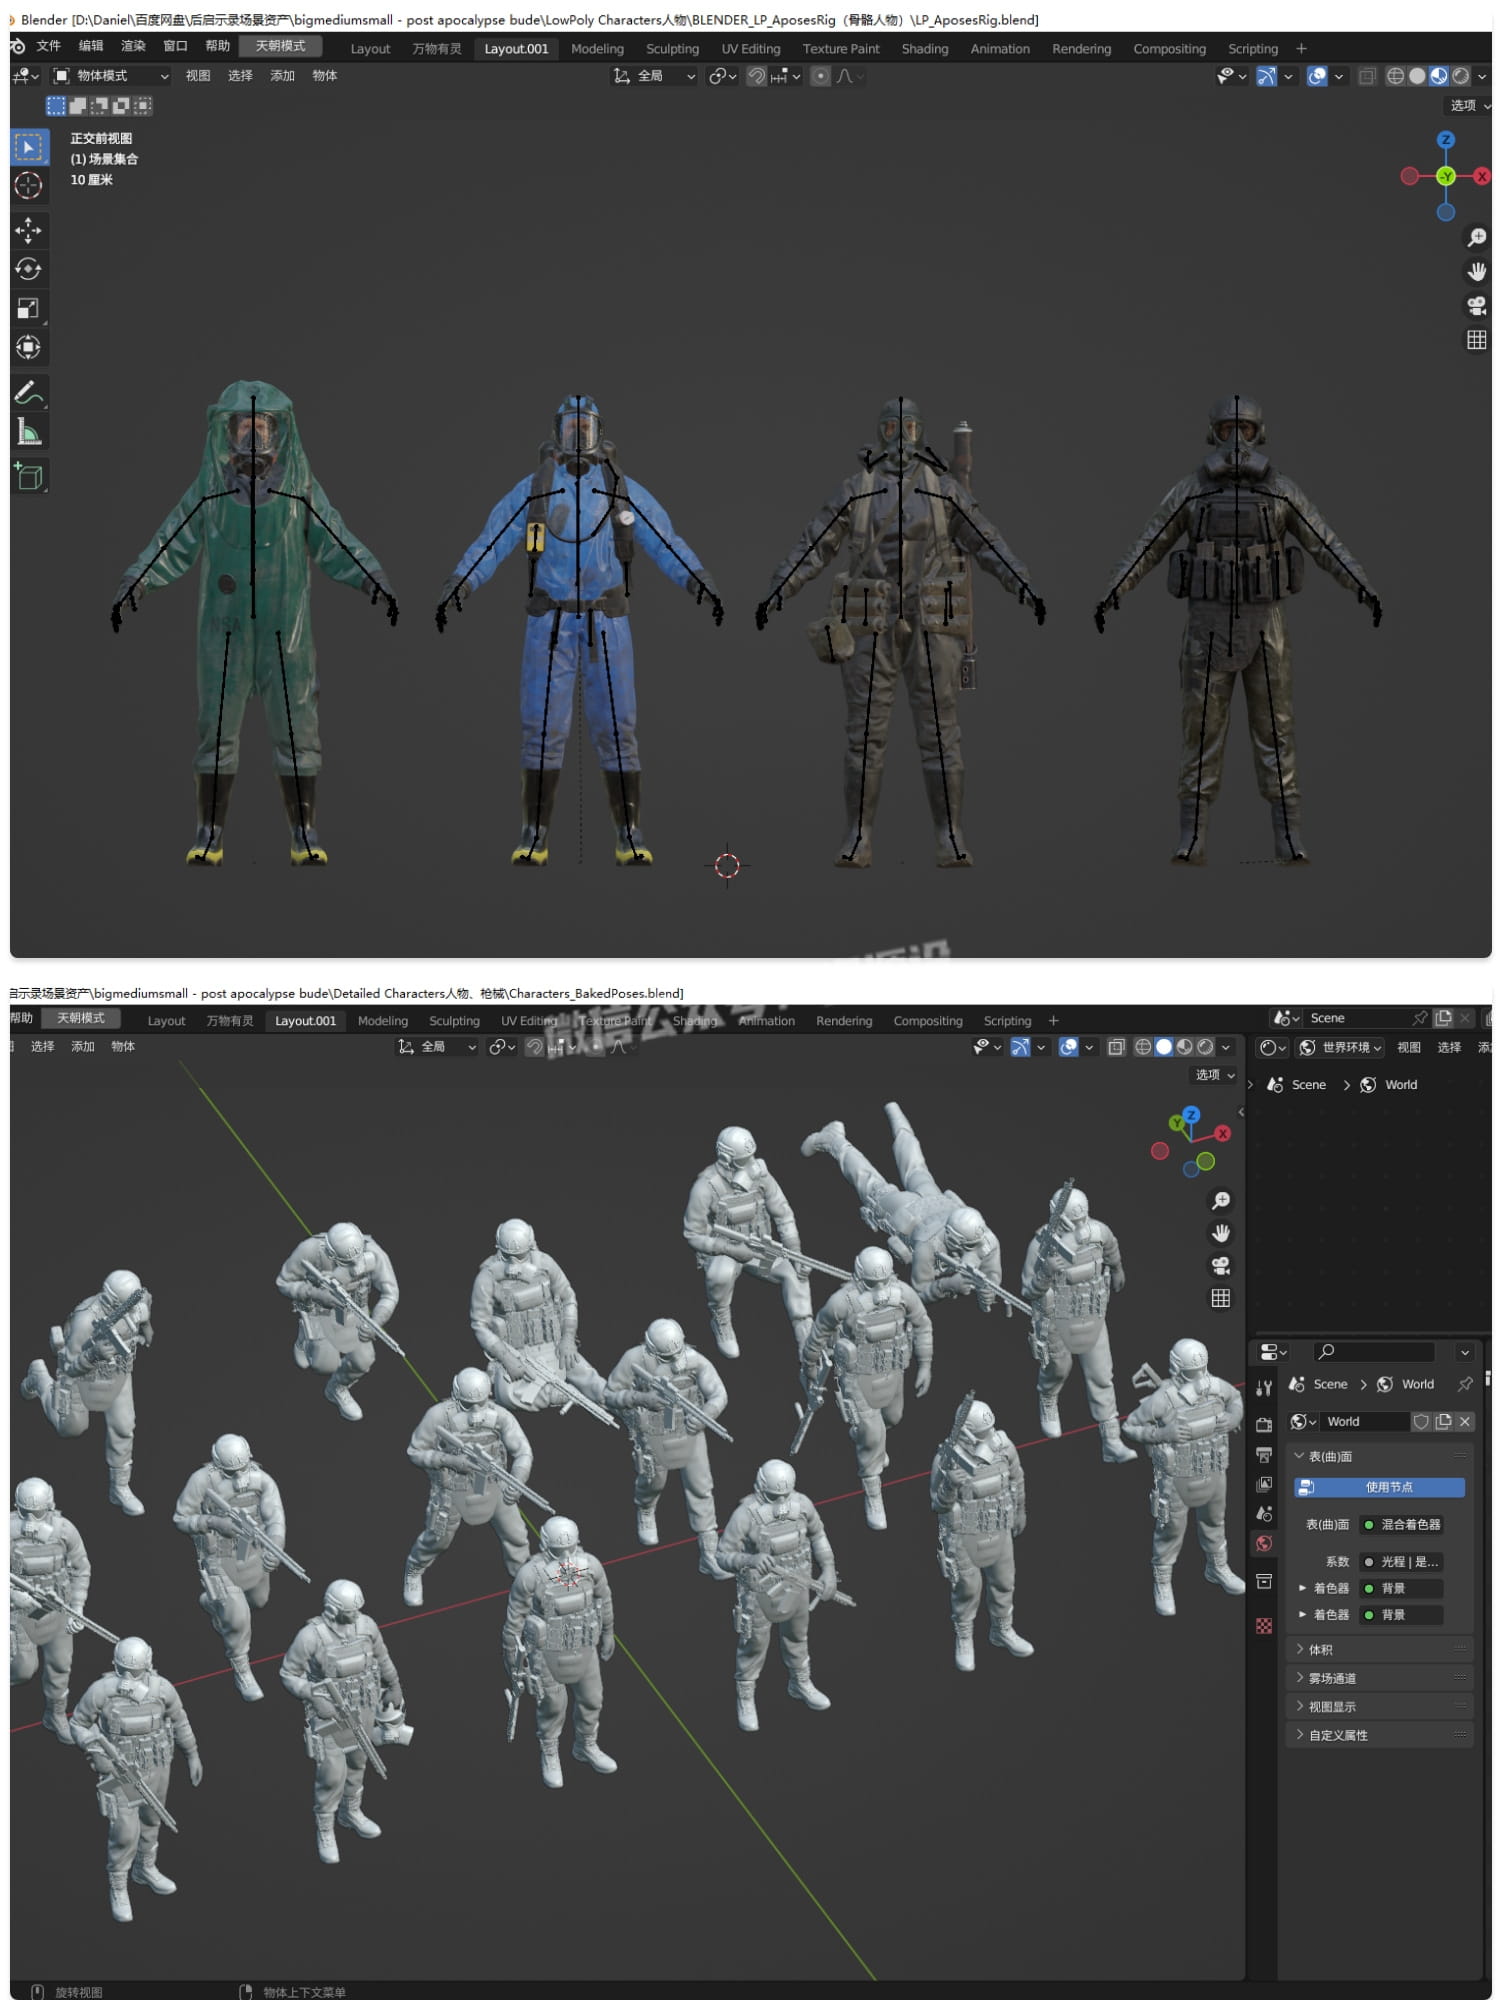Open pivot point dropdown in LP_AposesRig header

(722, 76)
